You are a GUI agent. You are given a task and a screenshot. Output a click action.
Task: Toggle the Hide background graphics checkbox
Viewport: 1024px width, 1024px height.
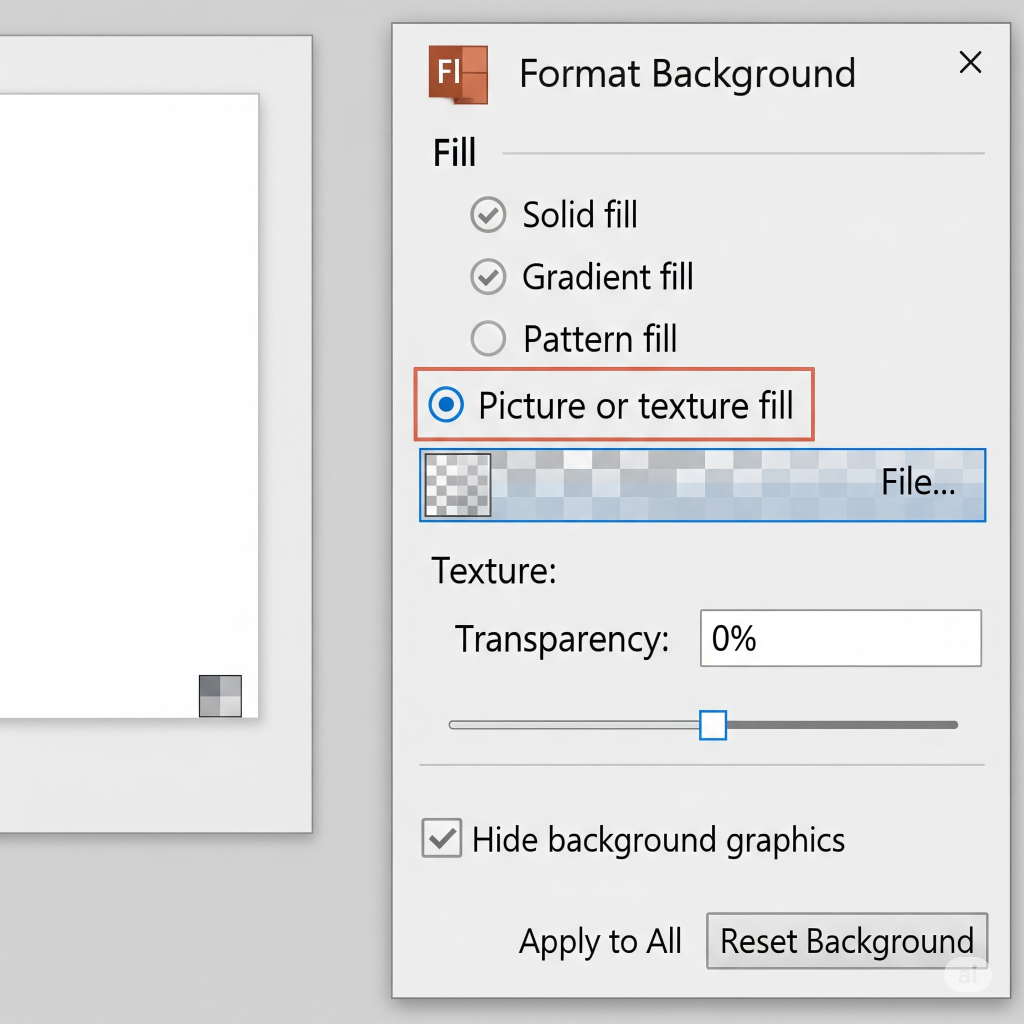pos(442,838)
